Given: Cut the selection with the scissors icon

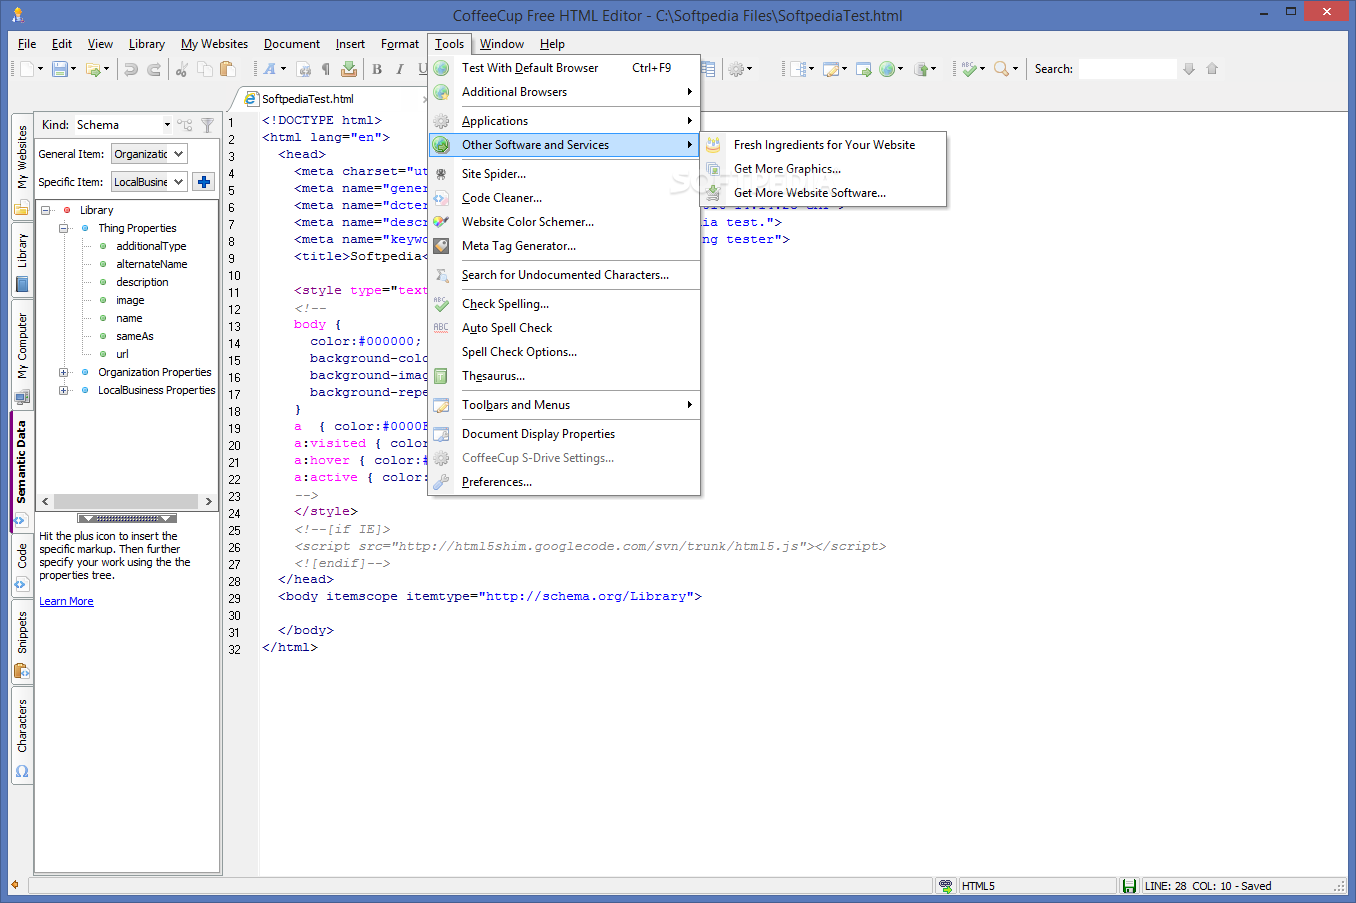Looking at the screenshot, I should coord(181,69).
